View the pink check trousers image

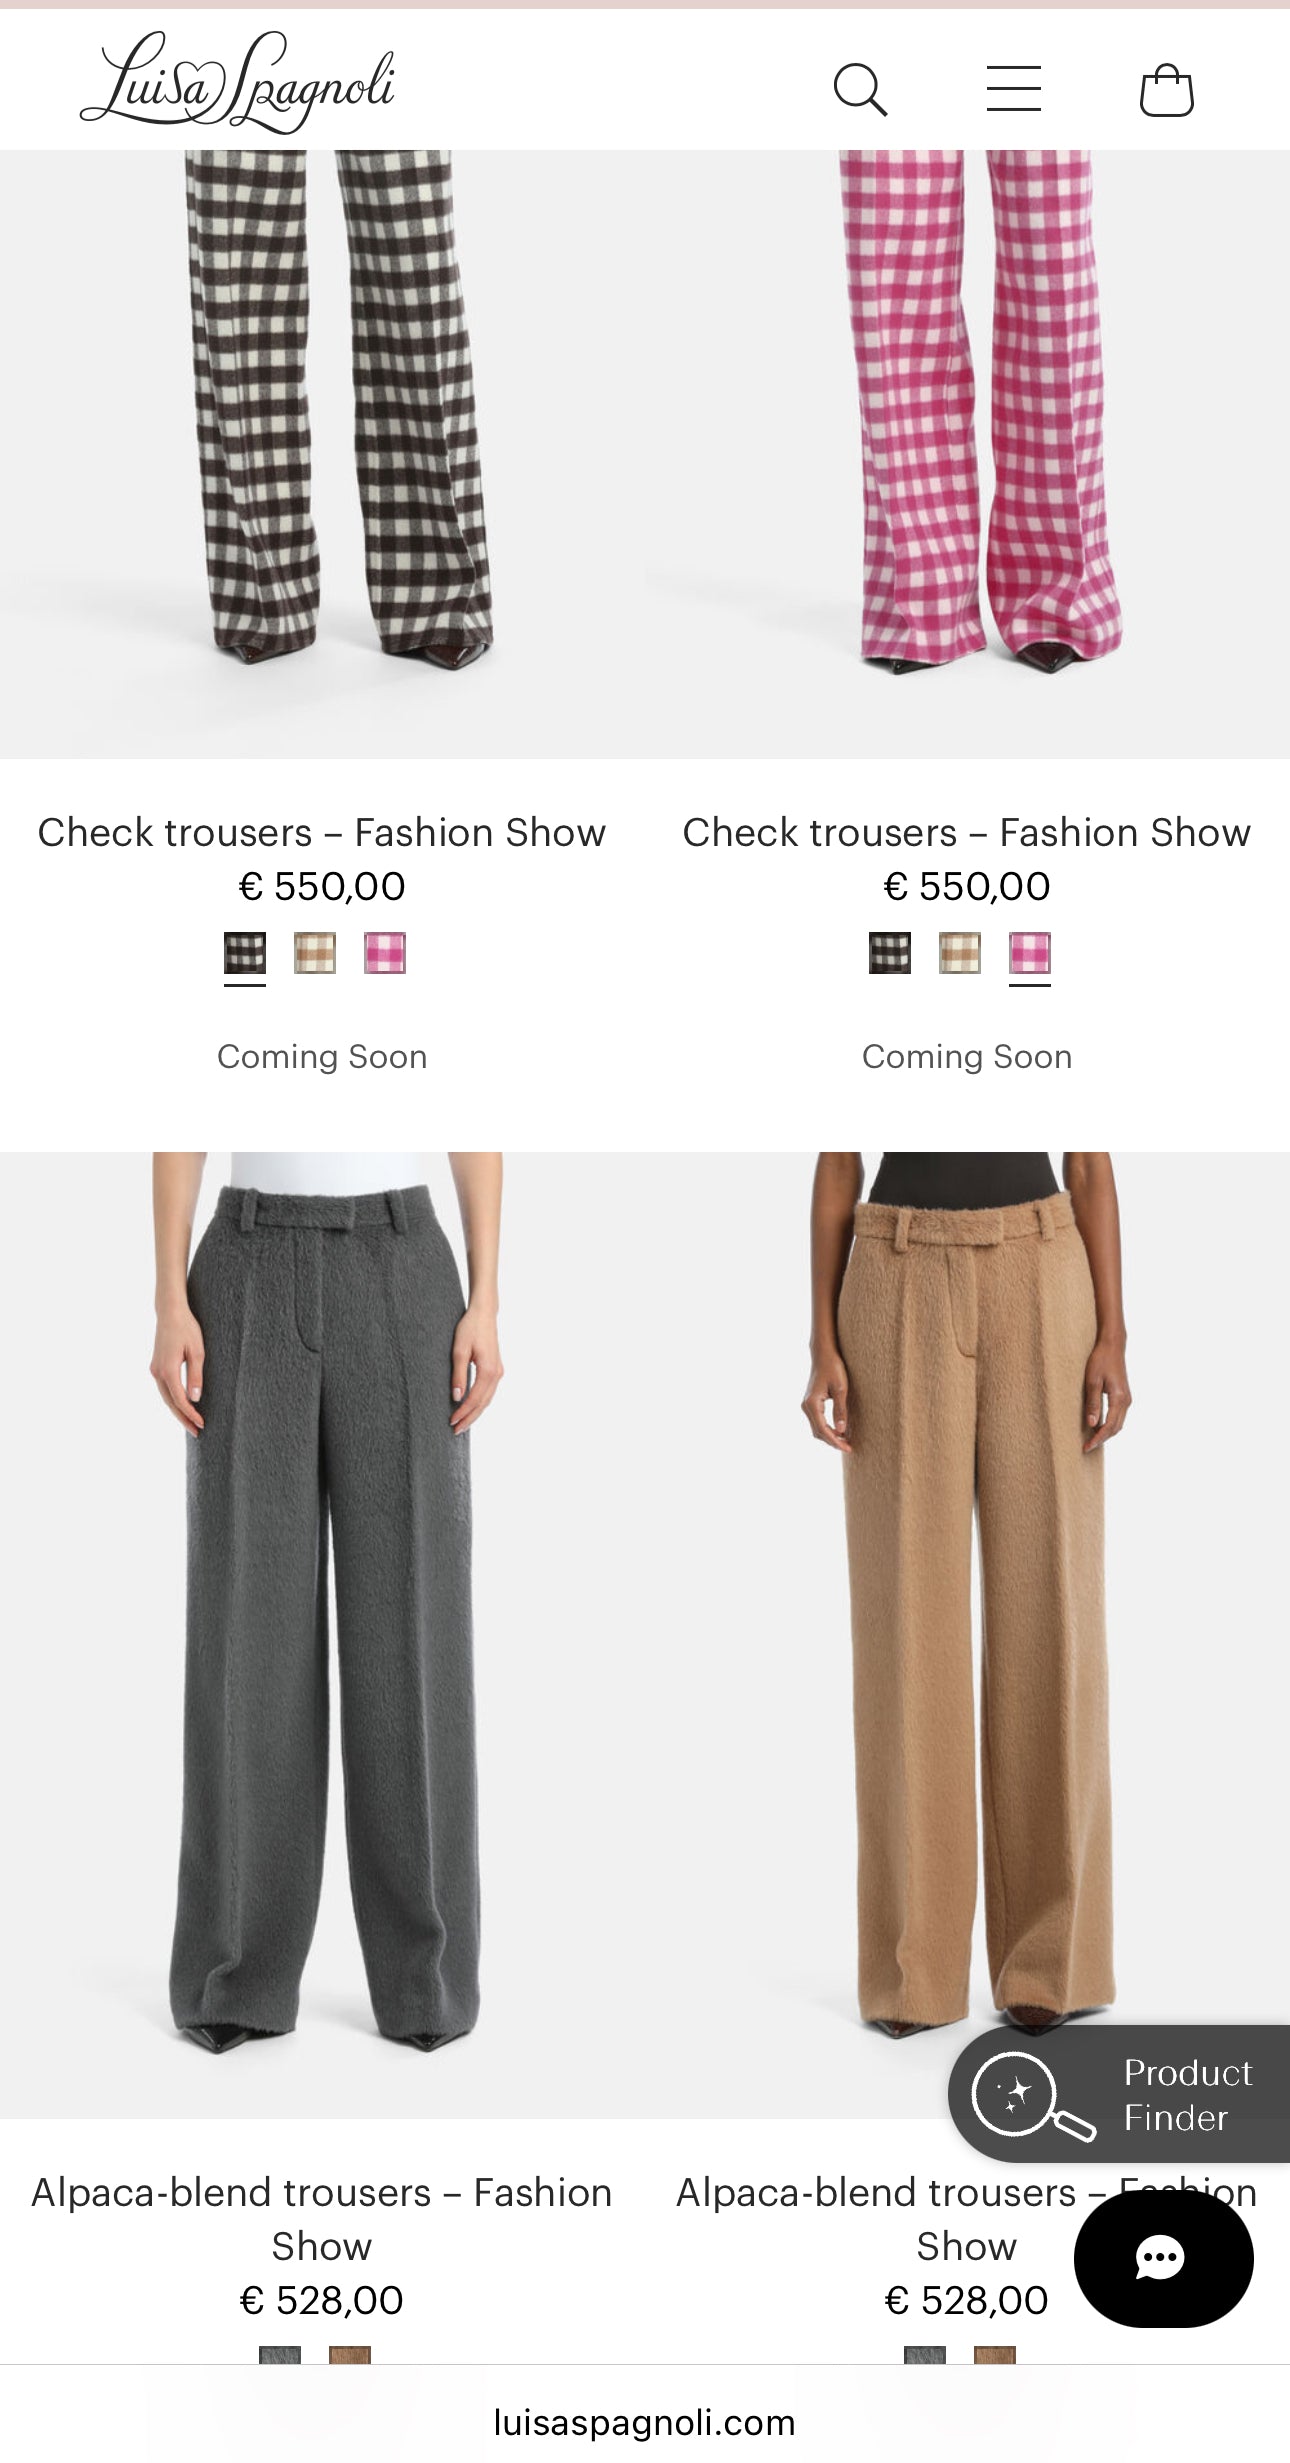coord(967,454)
